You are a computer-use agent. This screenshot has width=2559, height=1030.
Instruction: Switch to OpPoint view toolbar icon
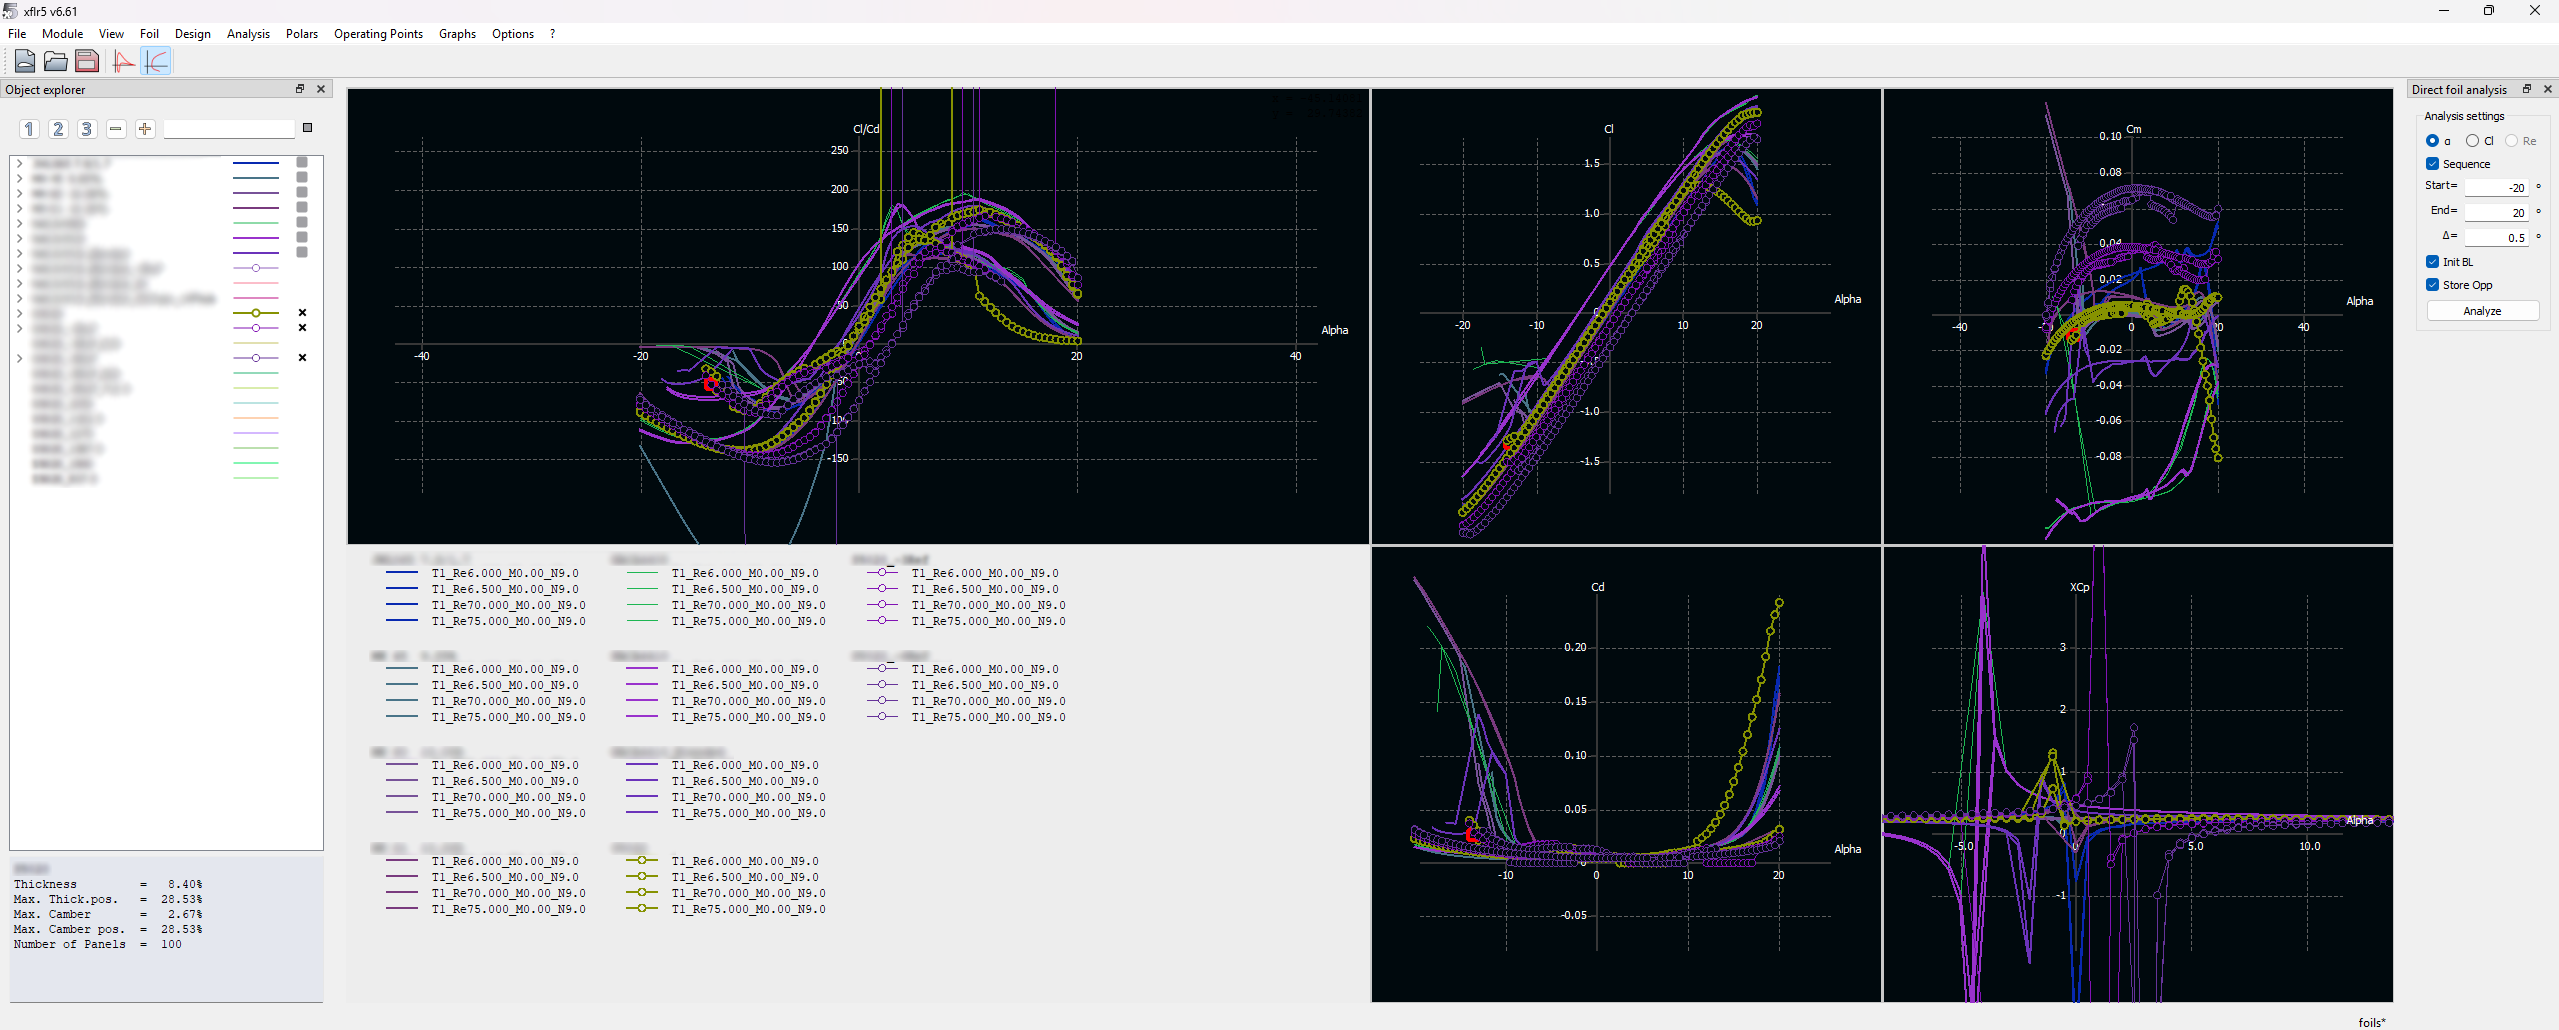tap(124, 61)
